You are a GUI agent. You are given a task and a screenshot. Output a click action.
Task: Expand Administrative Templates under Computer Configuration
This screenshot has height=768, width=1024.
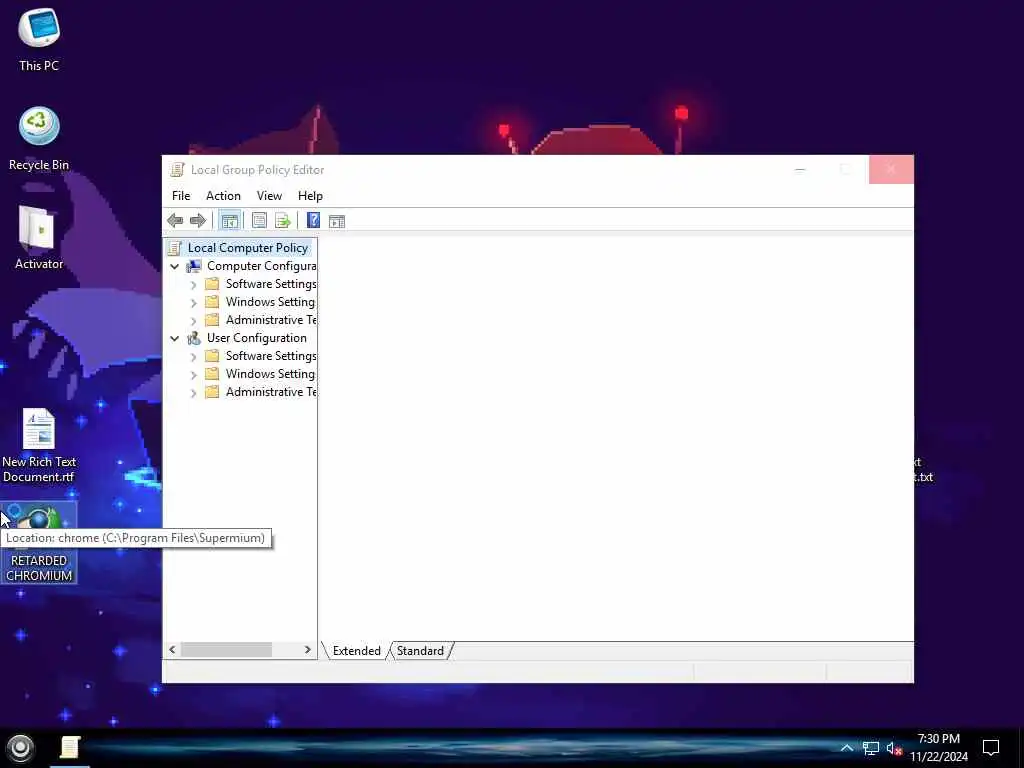pos(193,321)
